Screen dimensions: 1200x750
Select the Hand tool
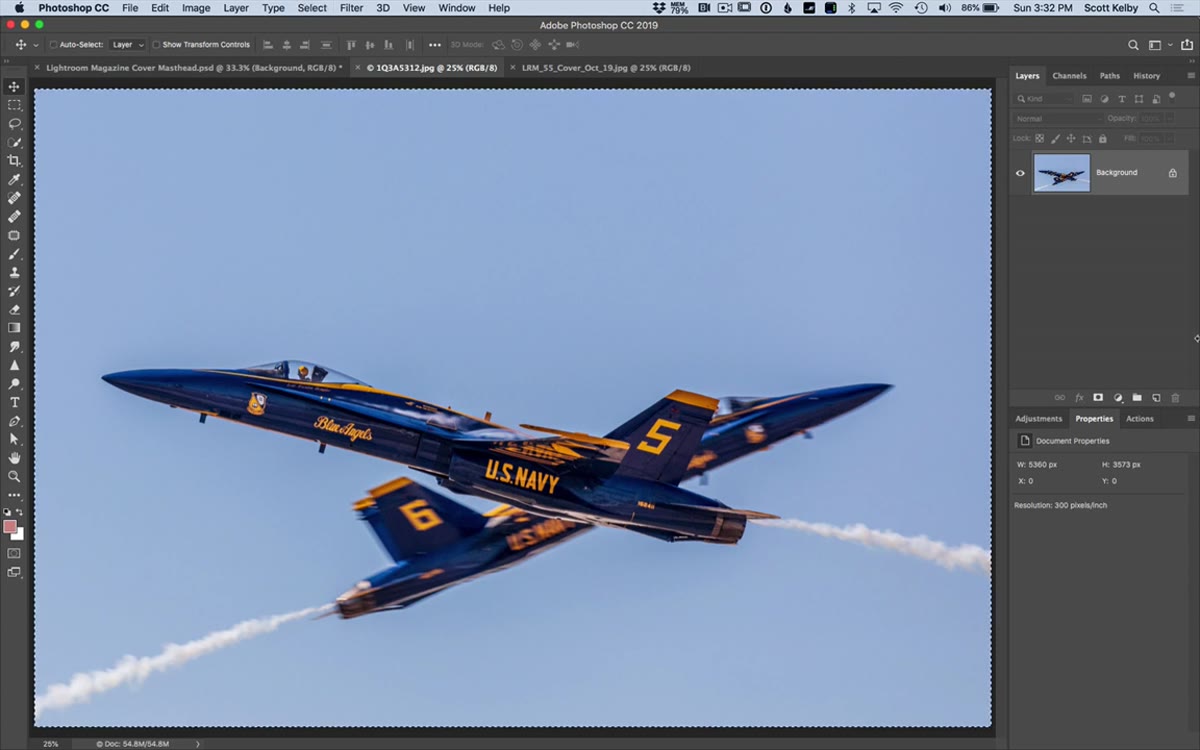[14, 458]
